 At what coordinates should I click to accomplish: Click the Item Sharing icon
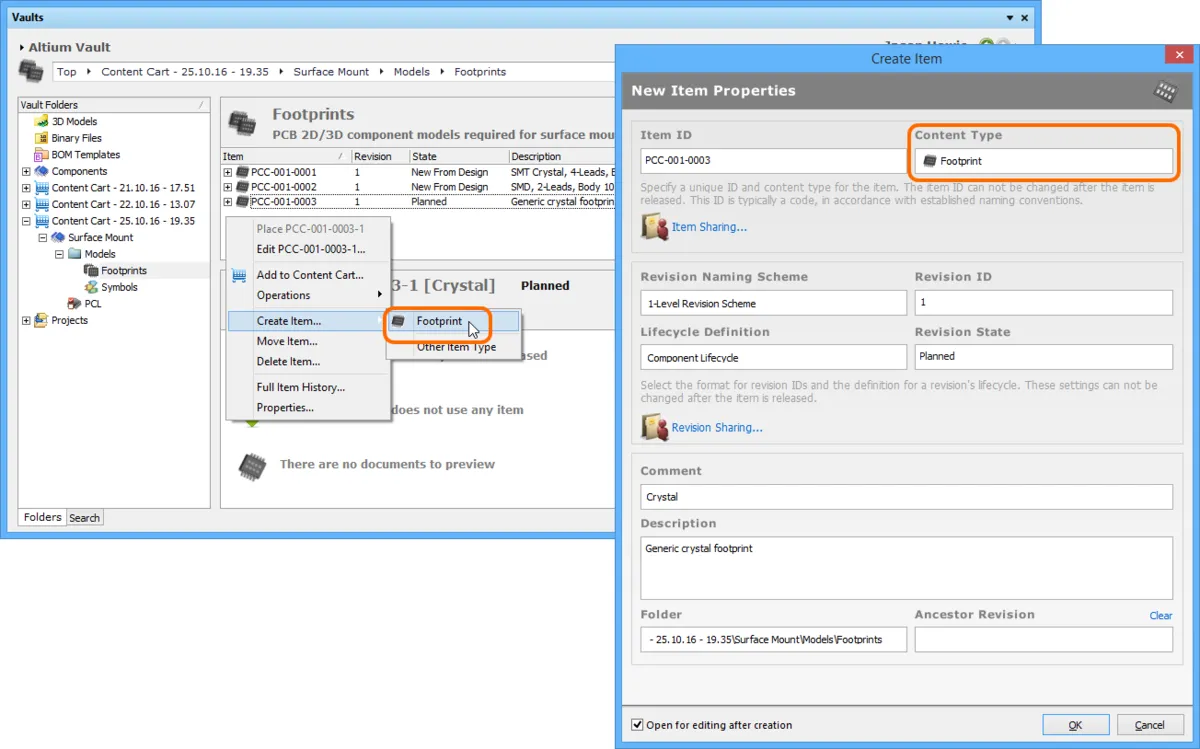(655, 227)
